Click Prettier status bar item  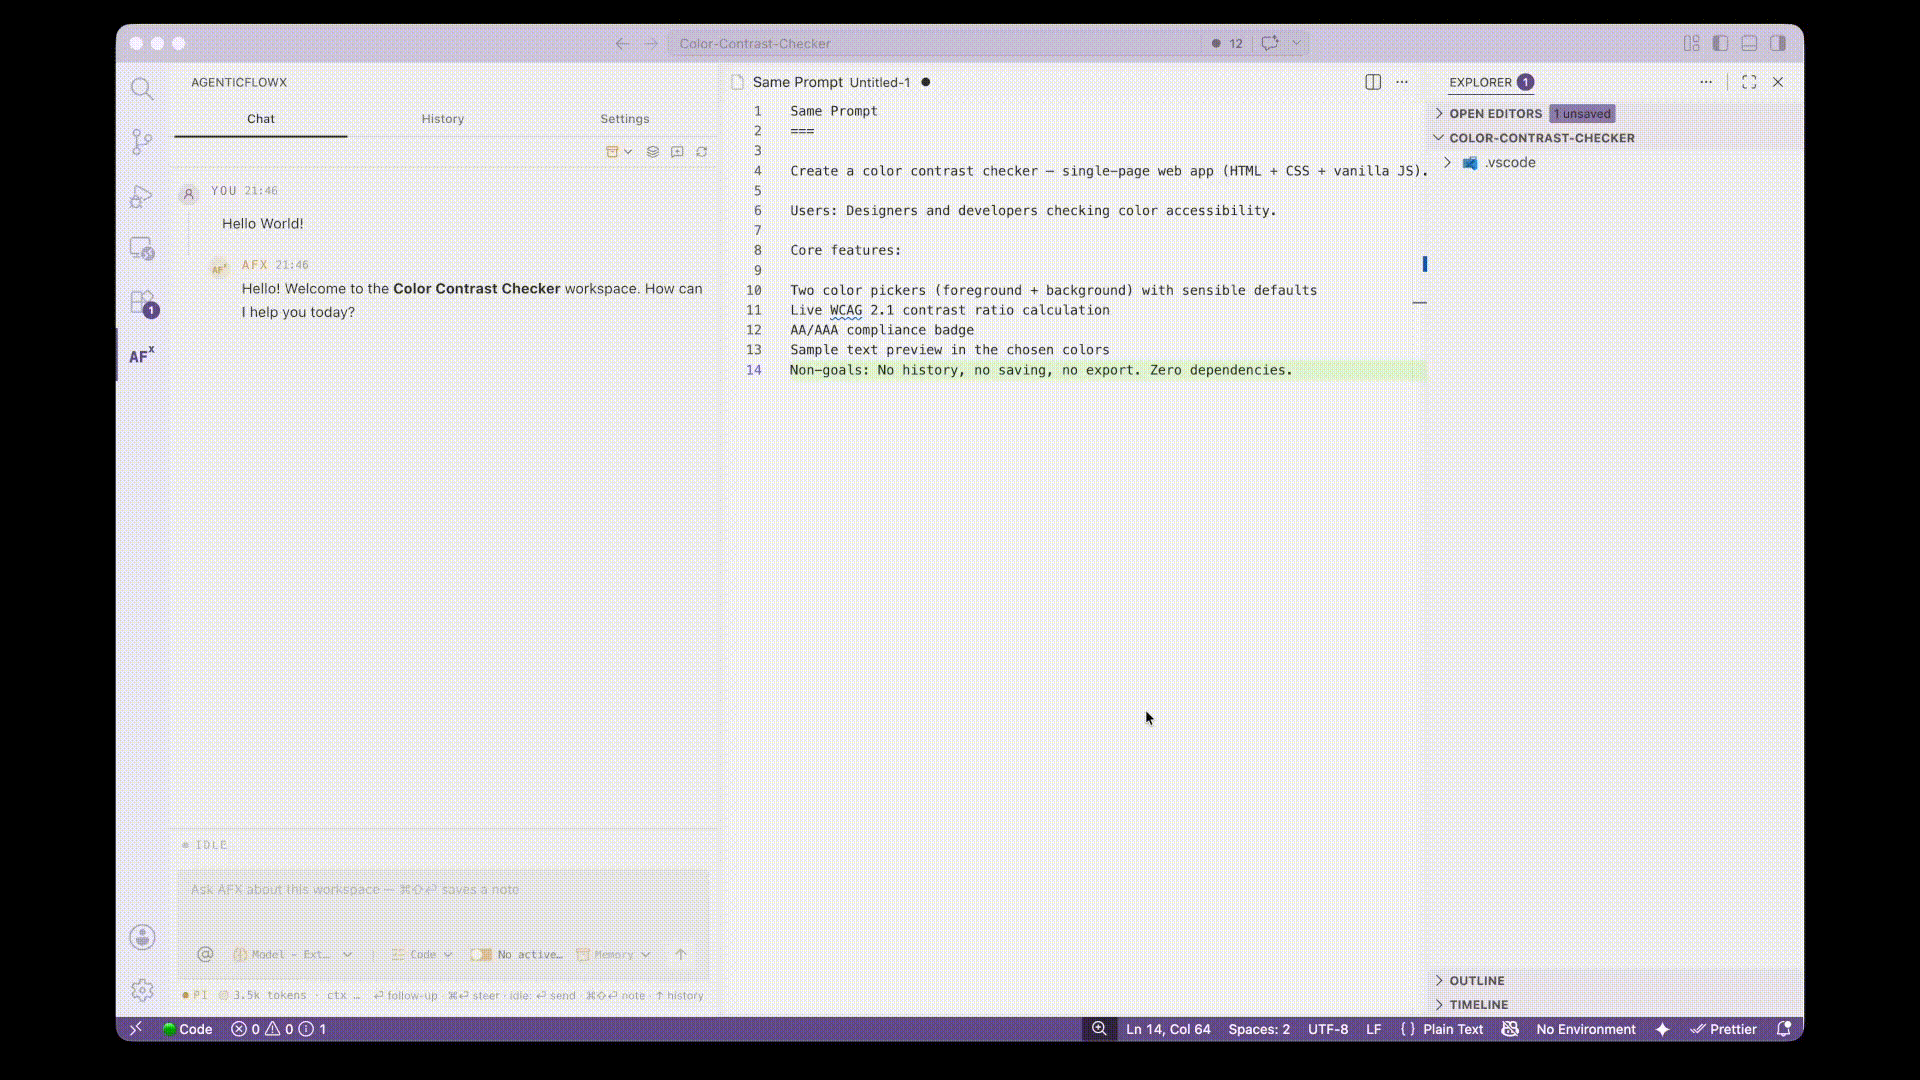point(1723,1029)
